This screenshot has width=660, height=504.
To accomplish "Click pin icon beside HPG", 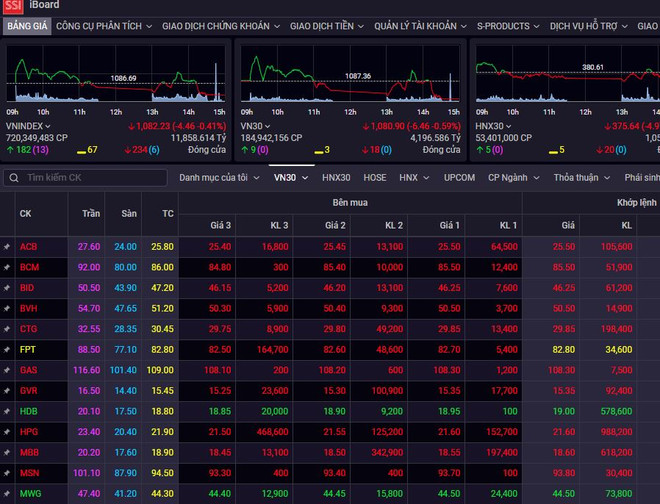I will [x=6, y=431].
